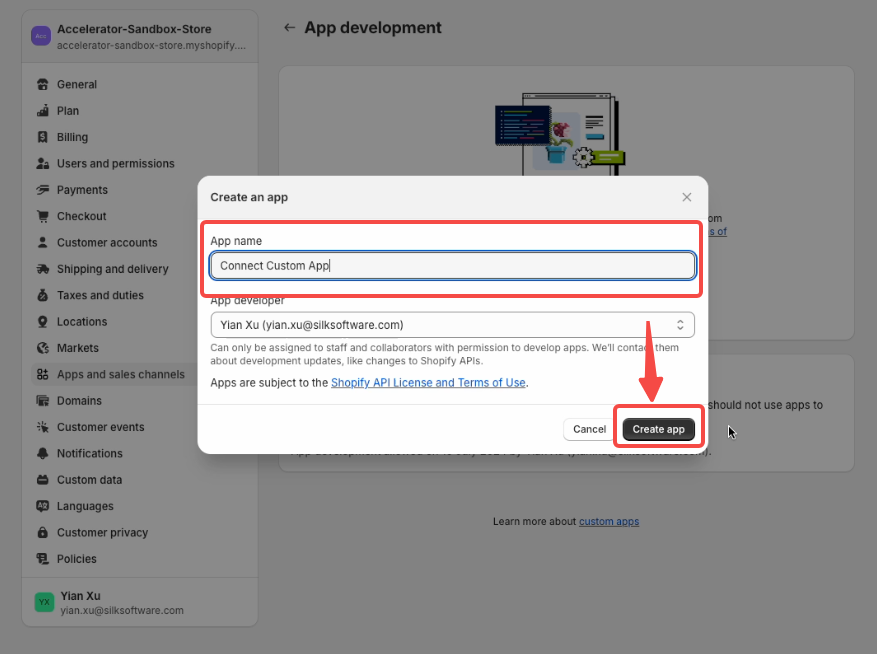Open Shopify API License and Terms of Use
The image size is (877, 654).
click(x=428, y=383)
